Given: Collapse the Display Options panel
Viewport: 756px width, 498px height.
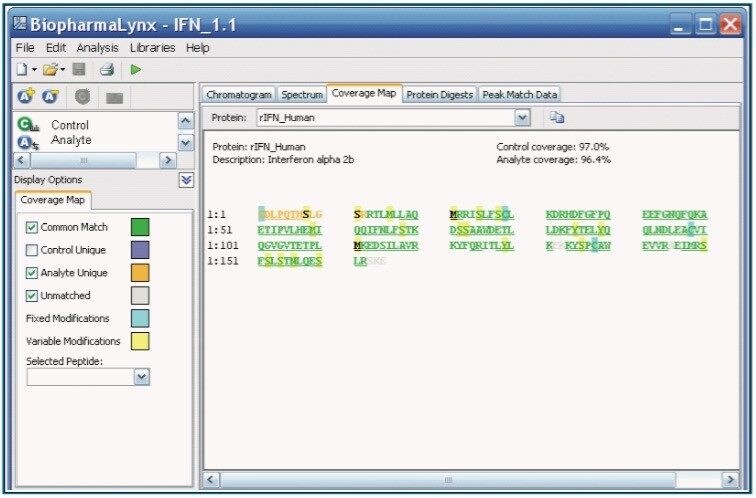Looking at the screenshot, I should [186, 180].
